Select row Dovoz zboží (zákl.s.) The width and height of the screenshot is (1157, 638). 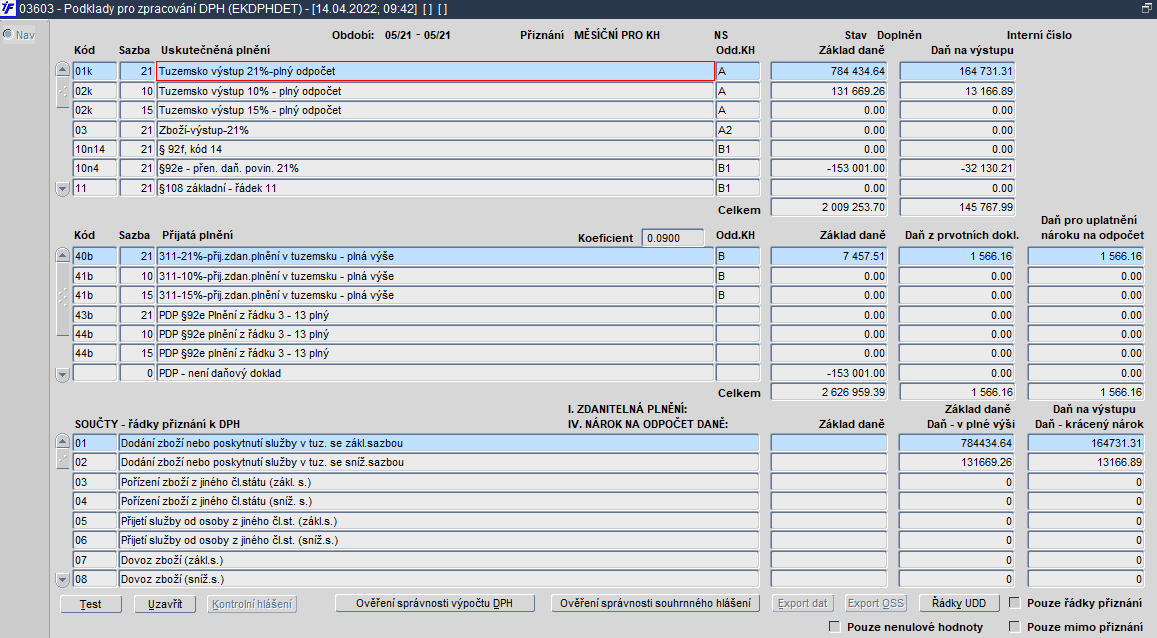point(438,561)
